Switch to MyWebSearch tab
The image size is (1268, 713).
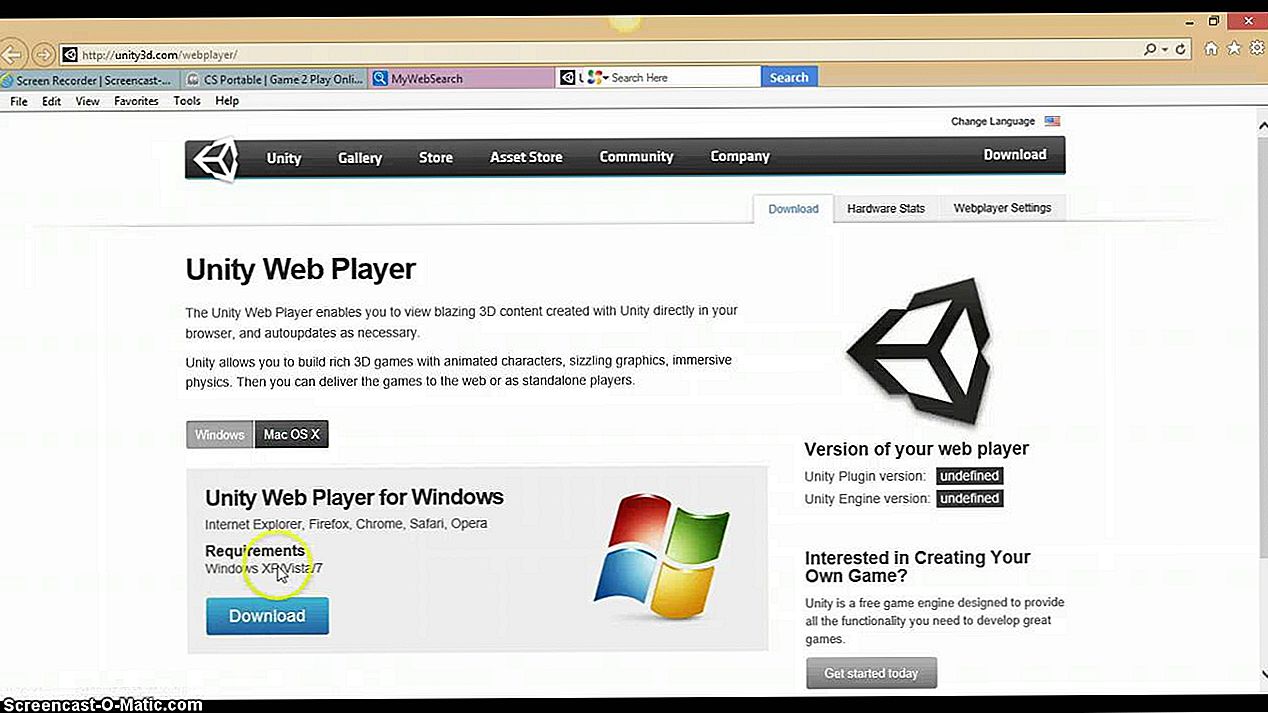[461, 79]
